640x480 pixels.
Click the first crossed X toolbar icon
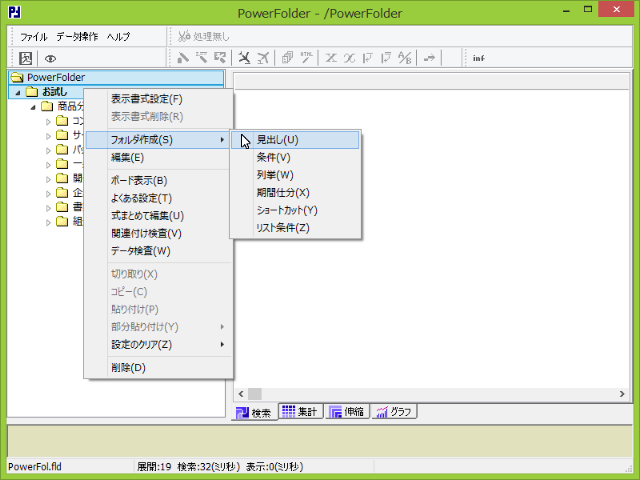point(331,58)
